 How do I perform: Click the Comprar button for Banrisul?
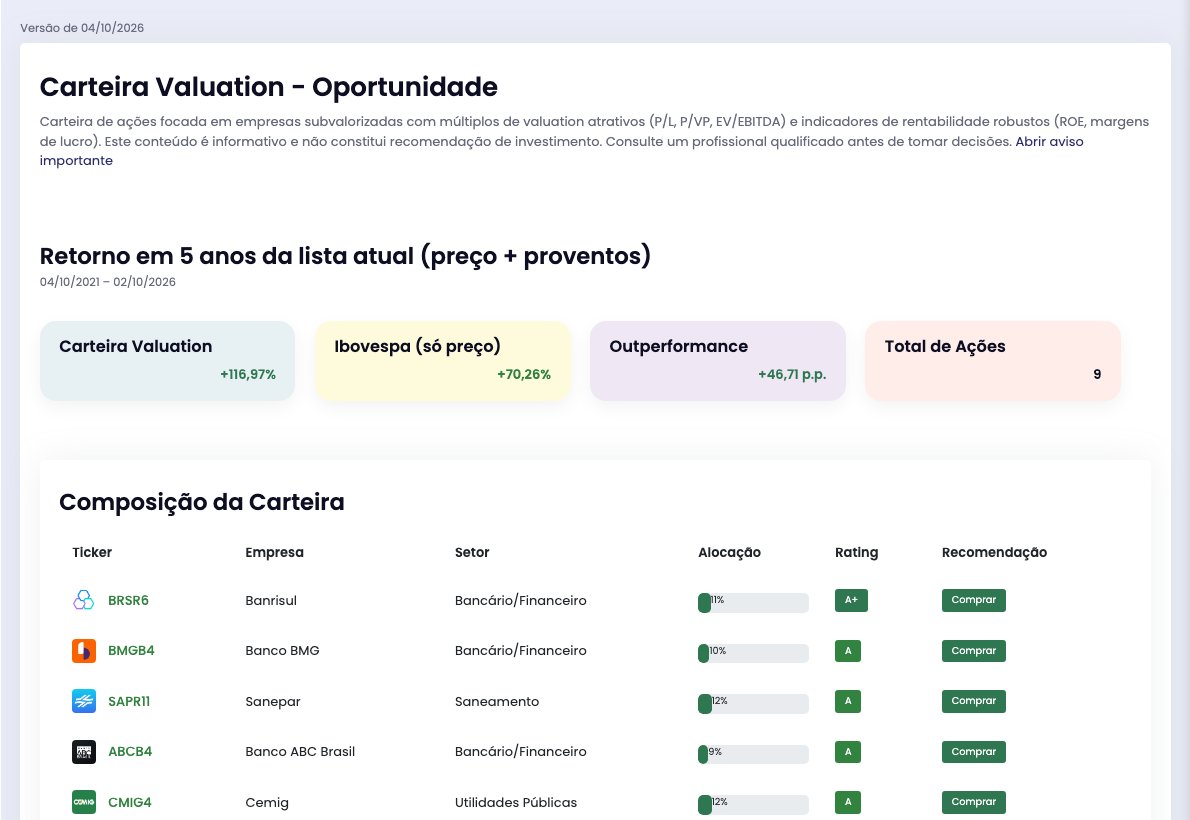(x=974, y=600)
